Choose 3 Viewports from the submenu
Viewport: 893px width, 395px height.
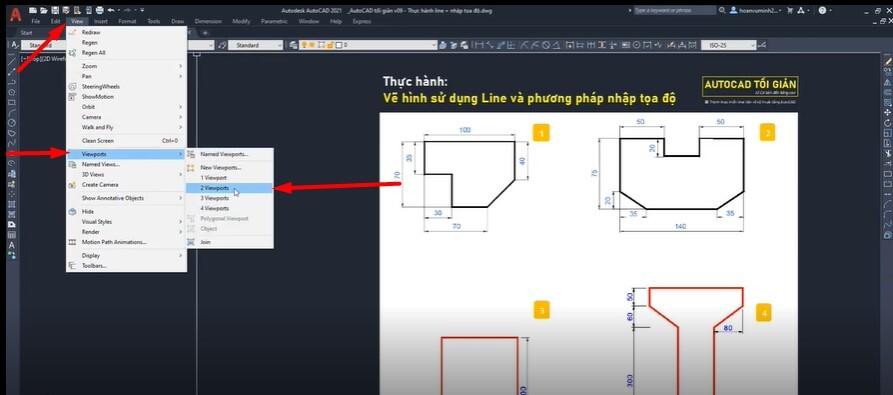click(230, 198)
